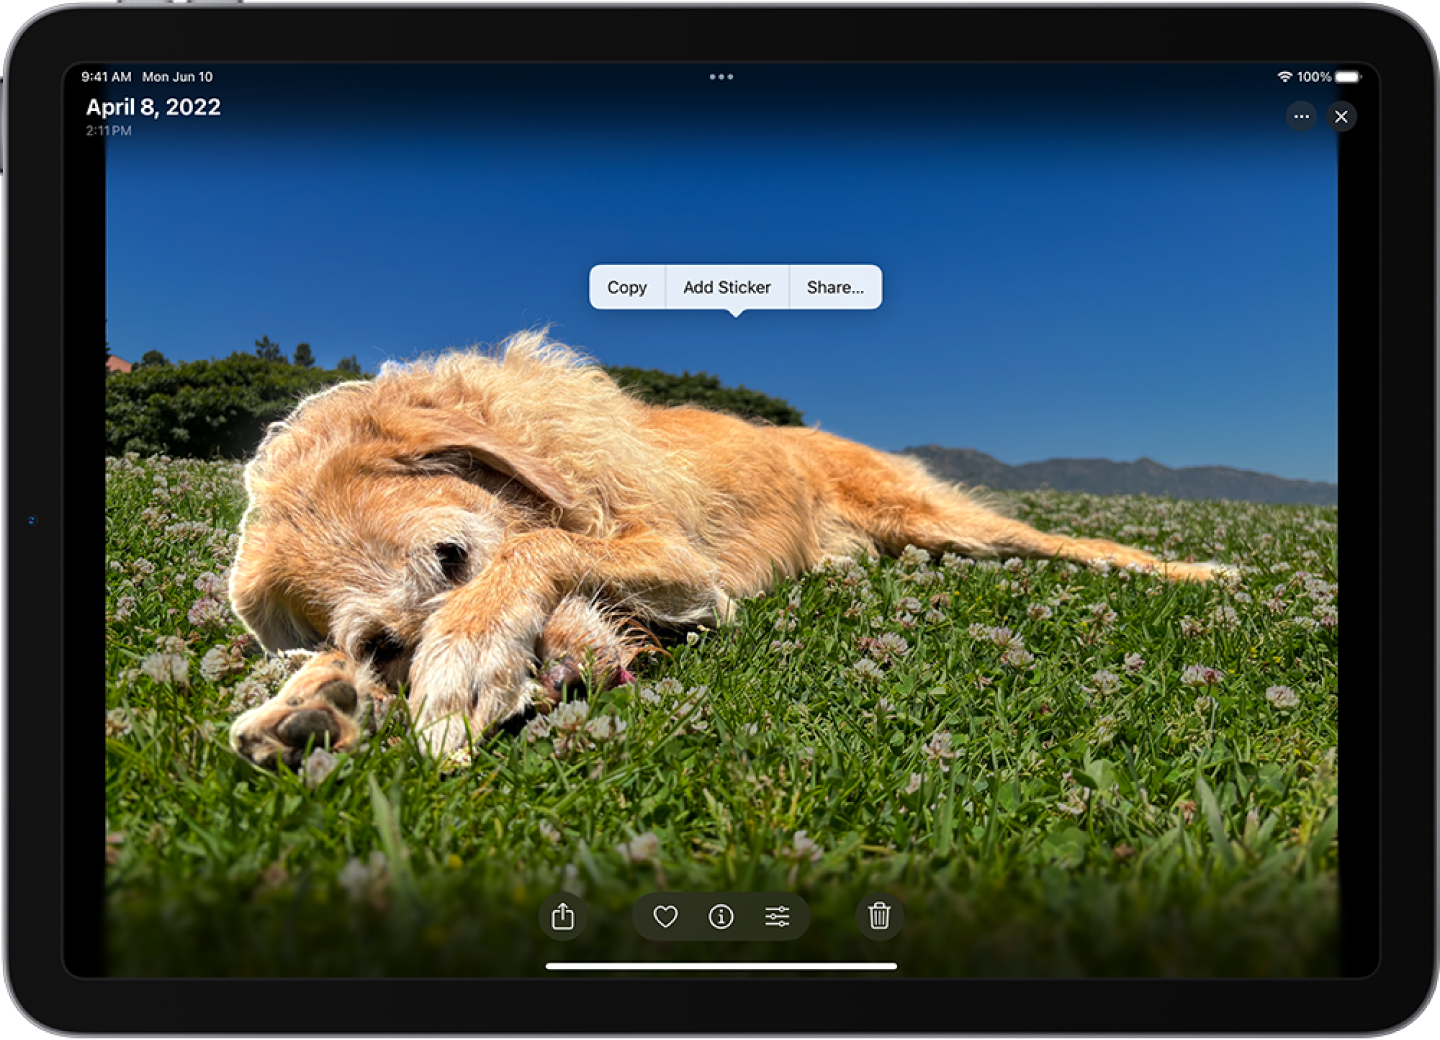The height and width of the screenshot is (1040, 1440).
Task: Choose Share... from the popup menu
Action: (x=835, y=288)
